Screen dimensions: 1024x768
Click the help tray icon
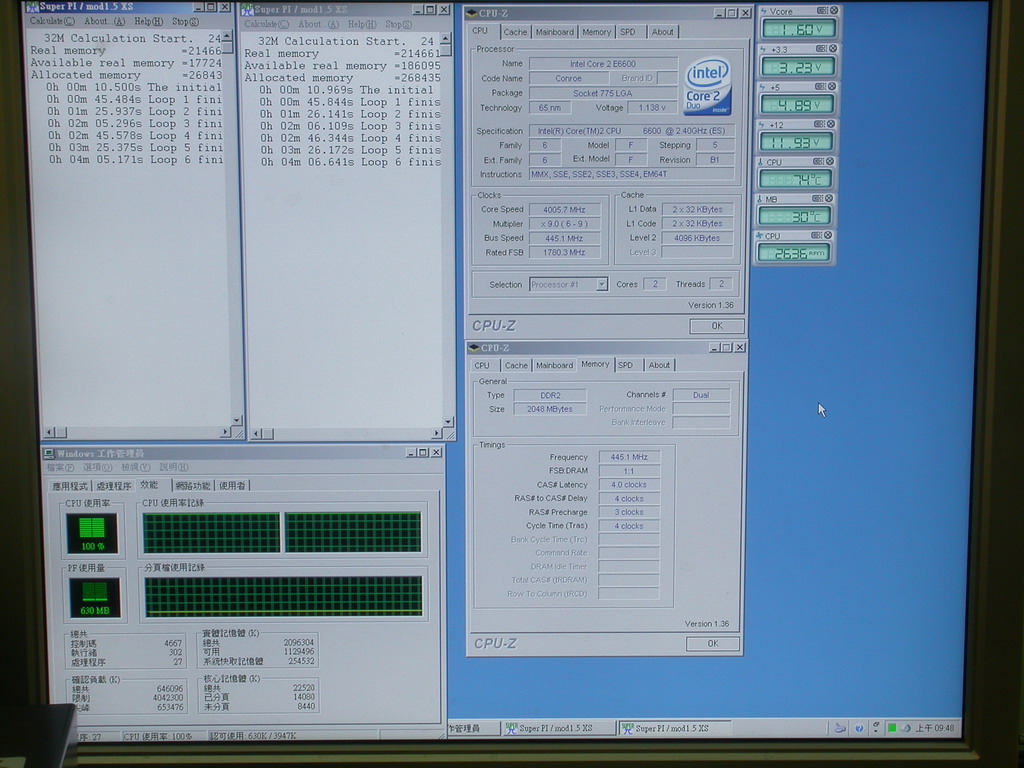click(x=859, y=728)
